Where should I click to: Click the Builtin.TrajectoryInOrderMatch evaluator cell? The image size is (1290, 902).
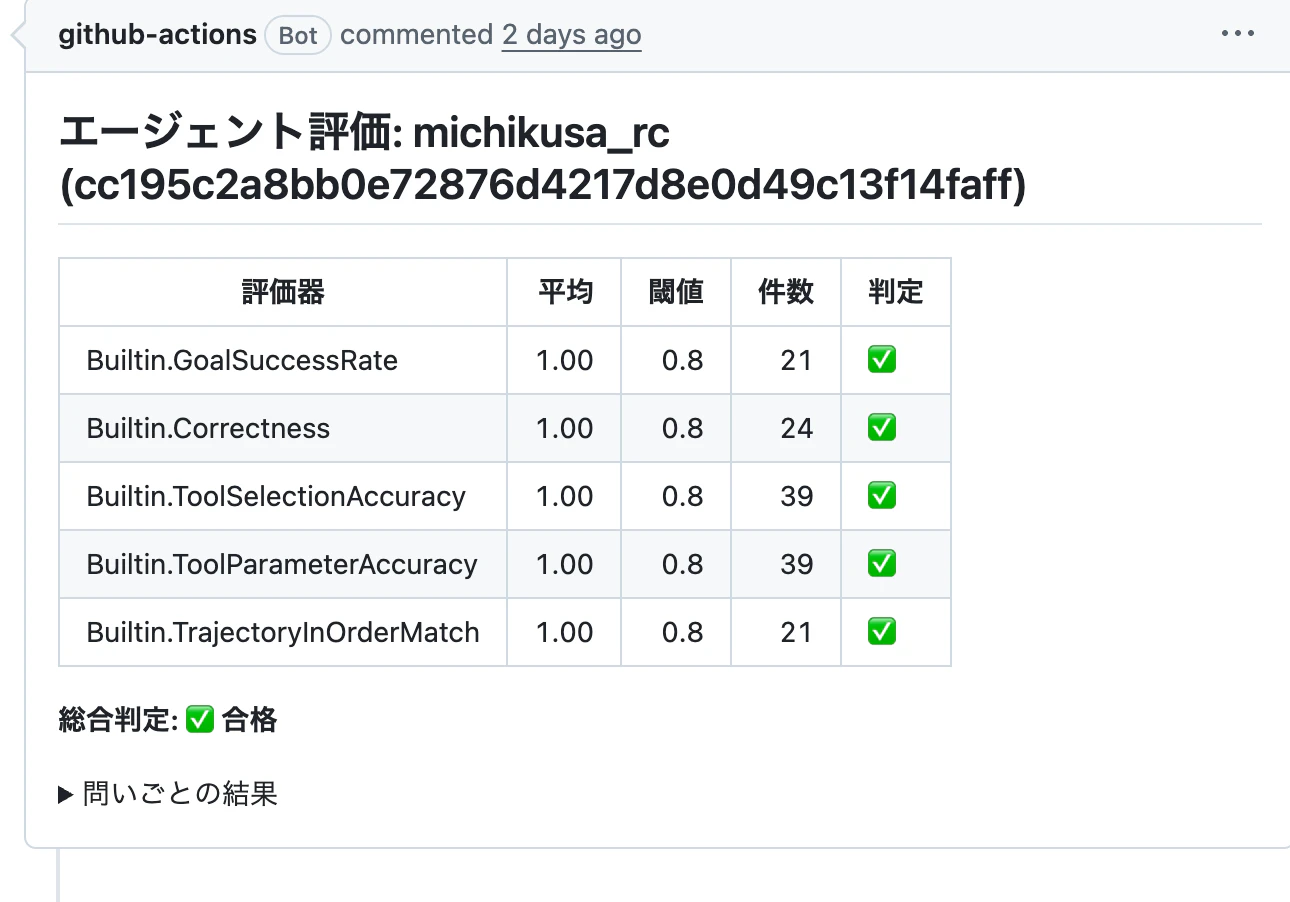(283, 632)
